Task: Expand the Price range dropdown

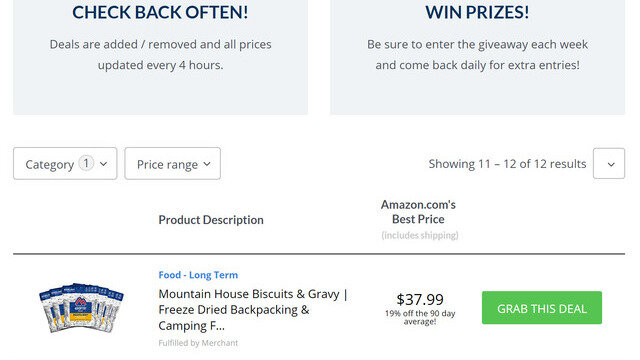Action: 172,164
